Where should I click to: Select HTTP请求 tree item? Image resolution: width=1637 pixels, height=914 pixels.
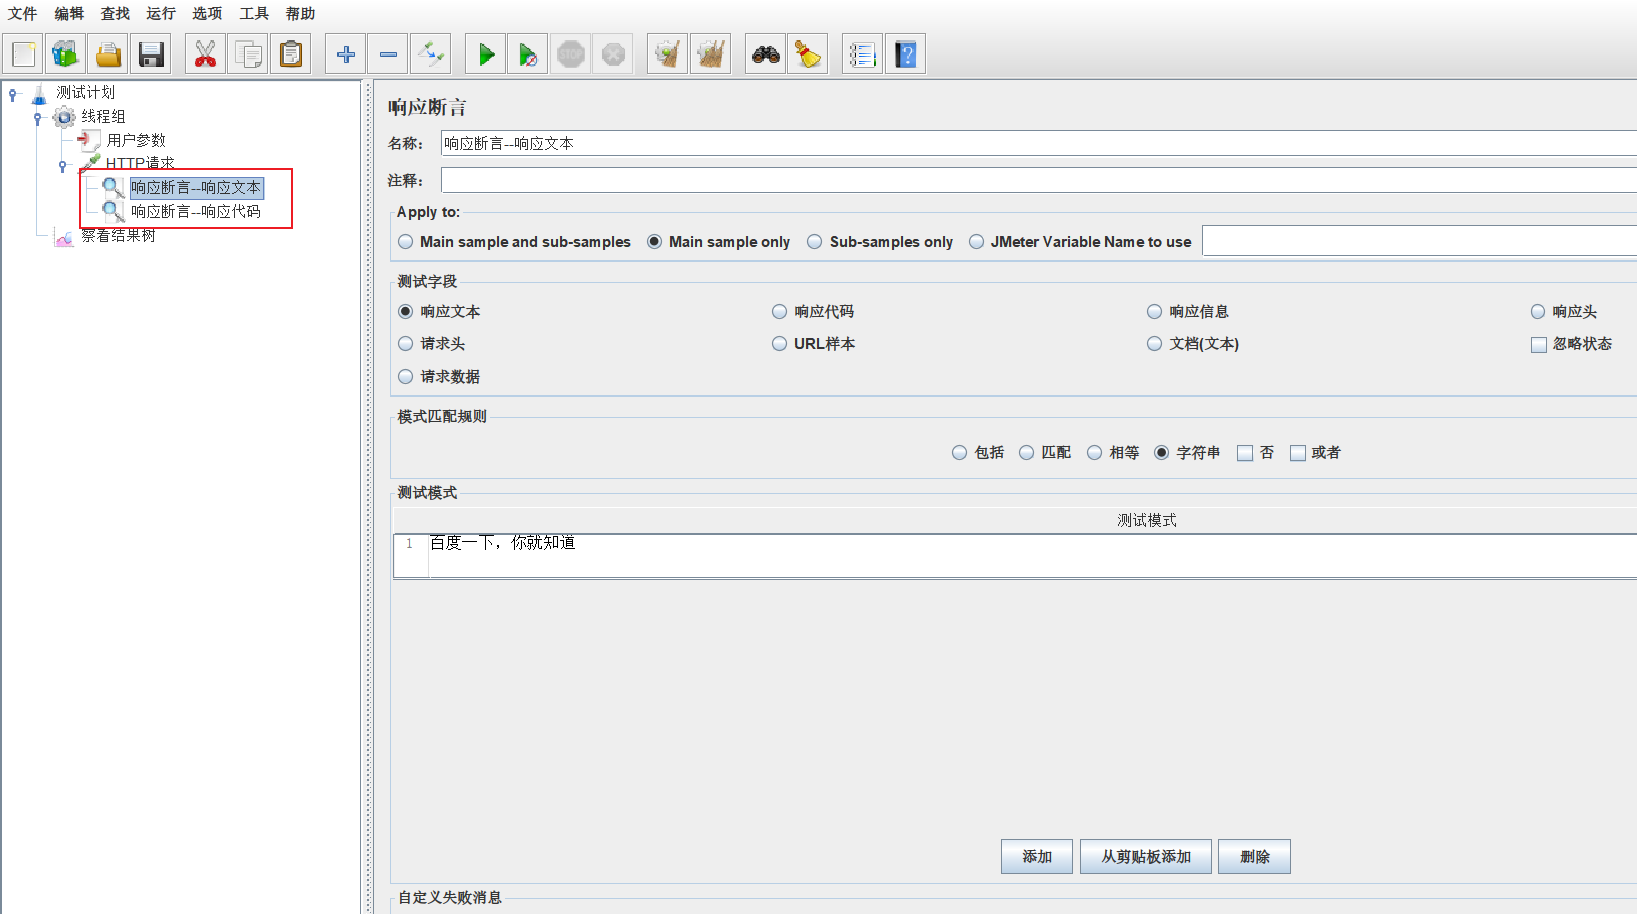click(x=140, y=163)
